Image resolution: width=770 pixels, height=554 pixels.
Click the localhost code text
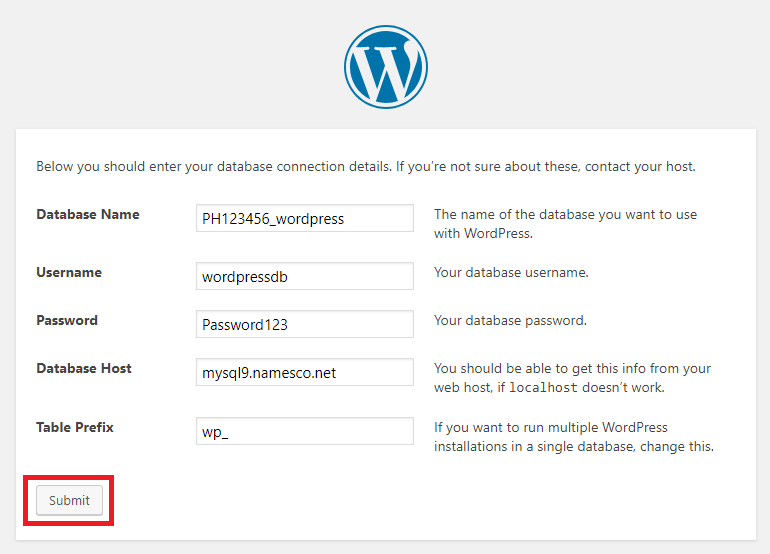[x=543, y=388]
